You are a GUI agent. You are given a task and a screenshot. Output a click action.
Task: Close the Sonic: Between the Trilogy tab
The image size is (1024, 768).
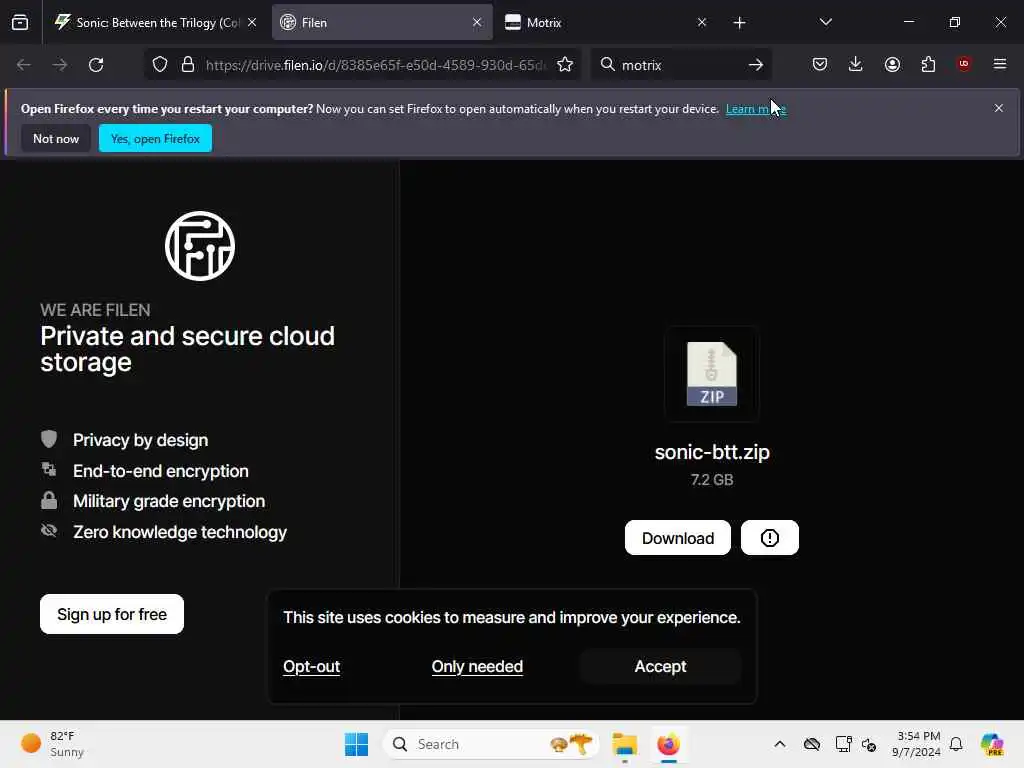[x=252, y=22]
